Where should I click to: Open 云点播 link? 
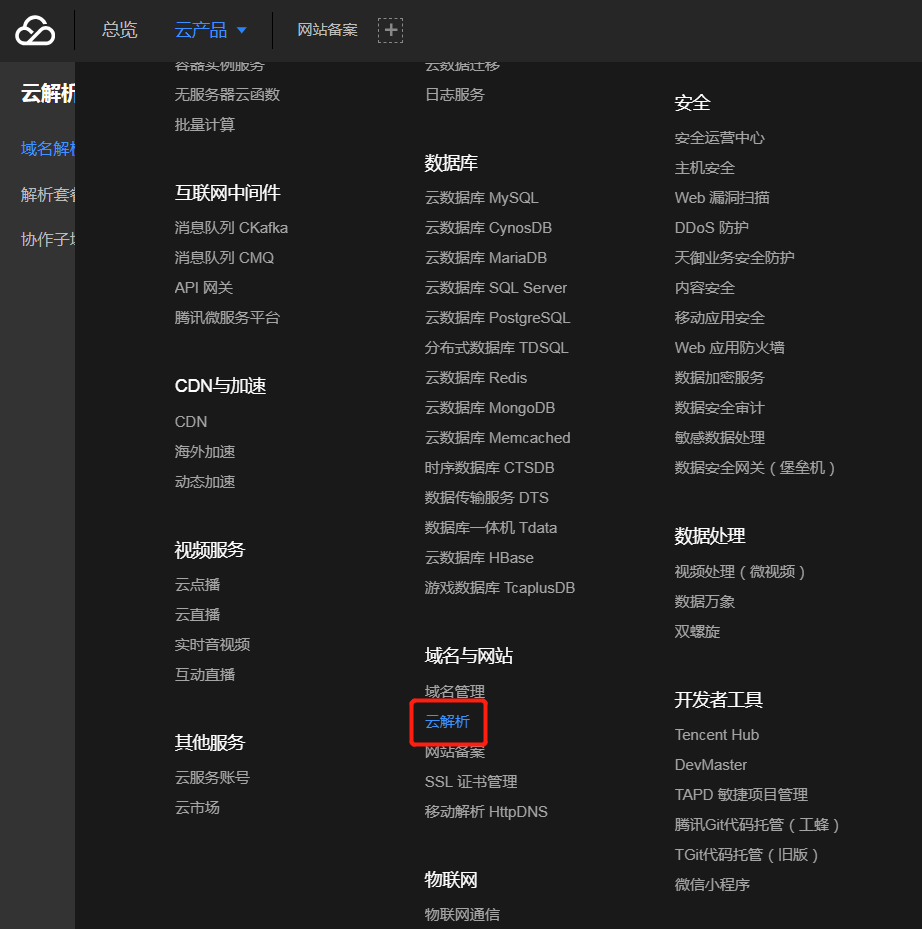(197, 585)
